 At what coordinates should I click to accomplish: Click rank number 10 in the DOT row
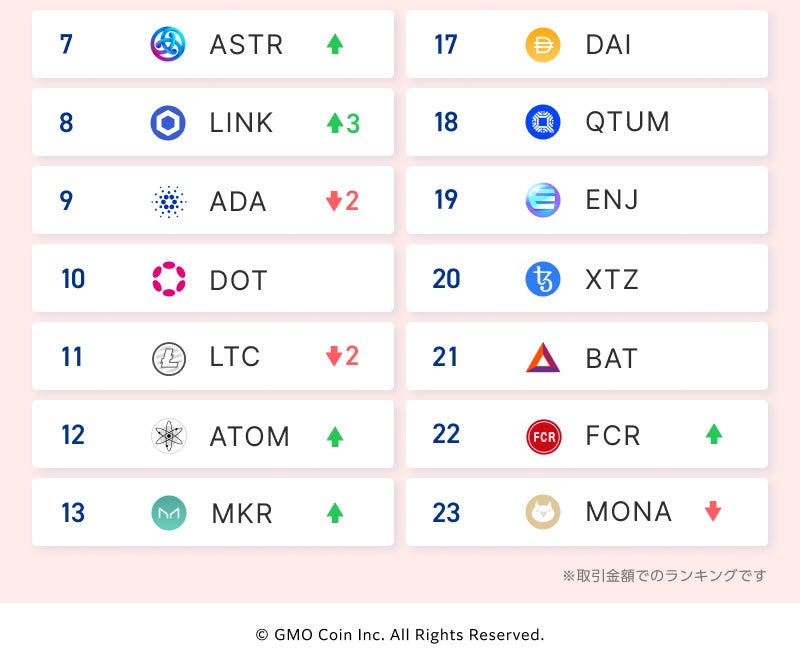pos(73,279)
